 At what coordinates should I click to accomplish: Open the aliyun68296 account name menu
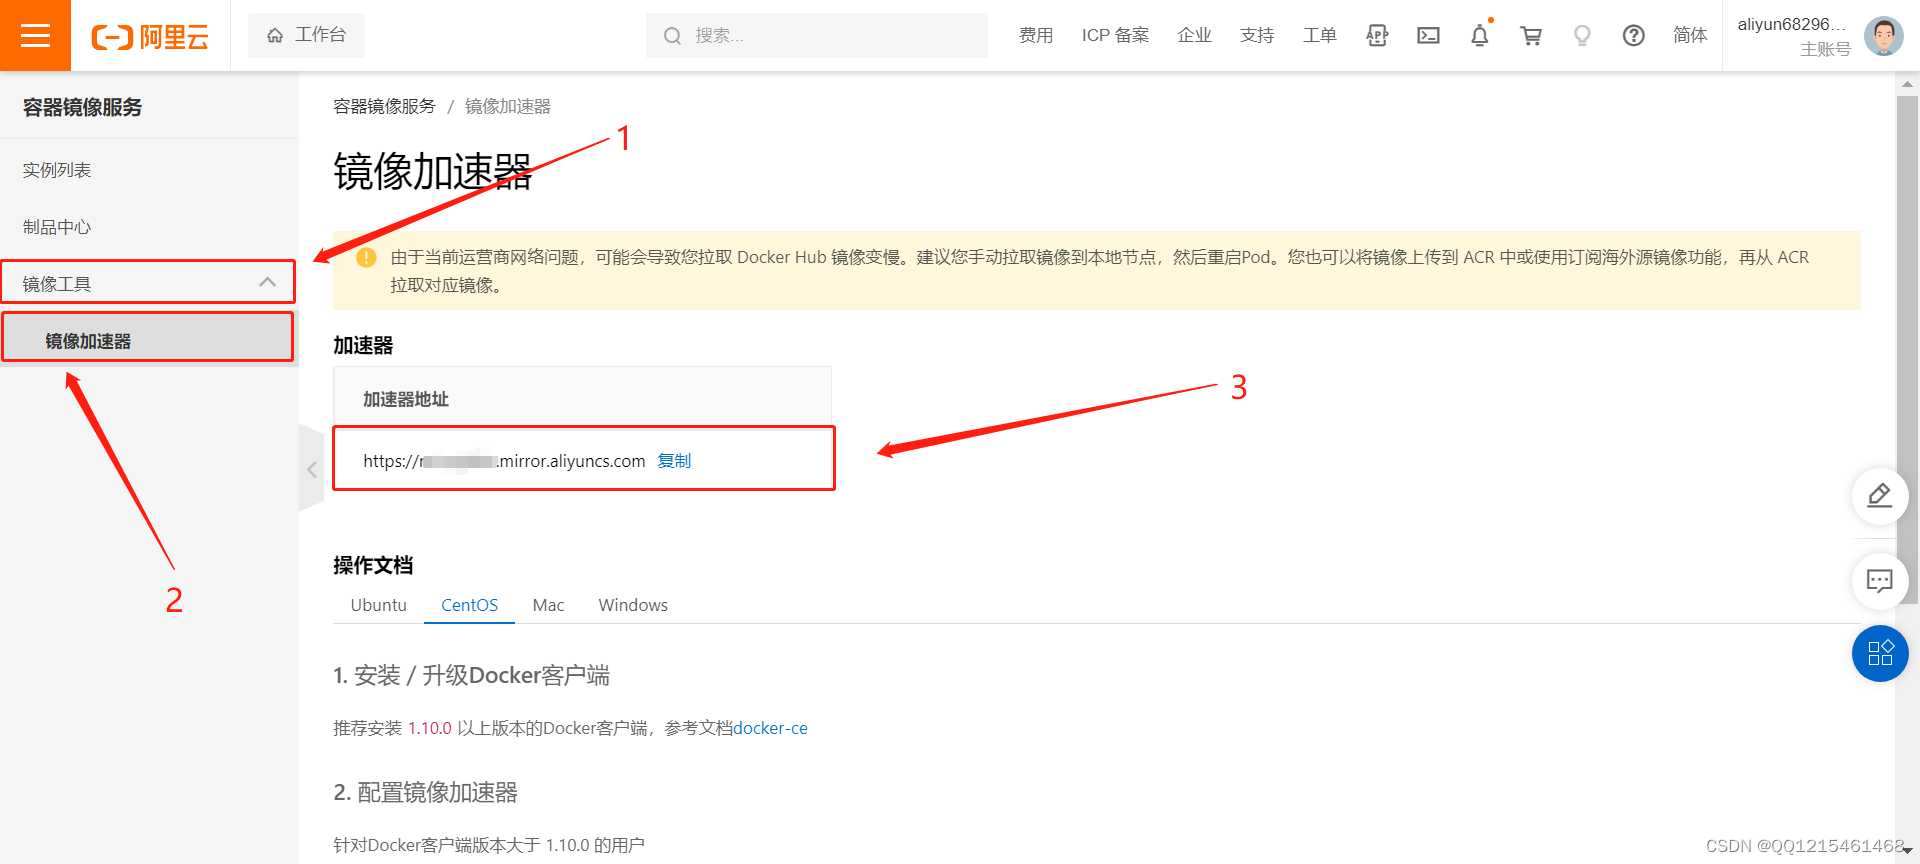click(1792, 24)
